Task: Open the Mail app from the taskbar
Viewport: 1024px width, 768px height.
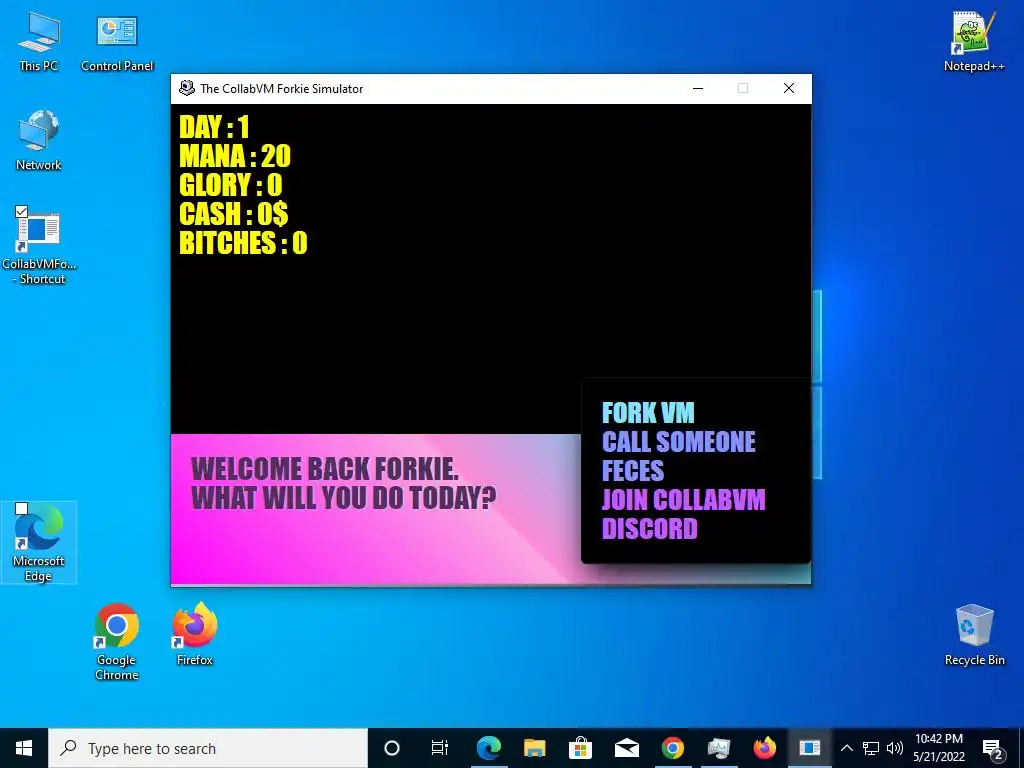Action: [x=626, y=748]
